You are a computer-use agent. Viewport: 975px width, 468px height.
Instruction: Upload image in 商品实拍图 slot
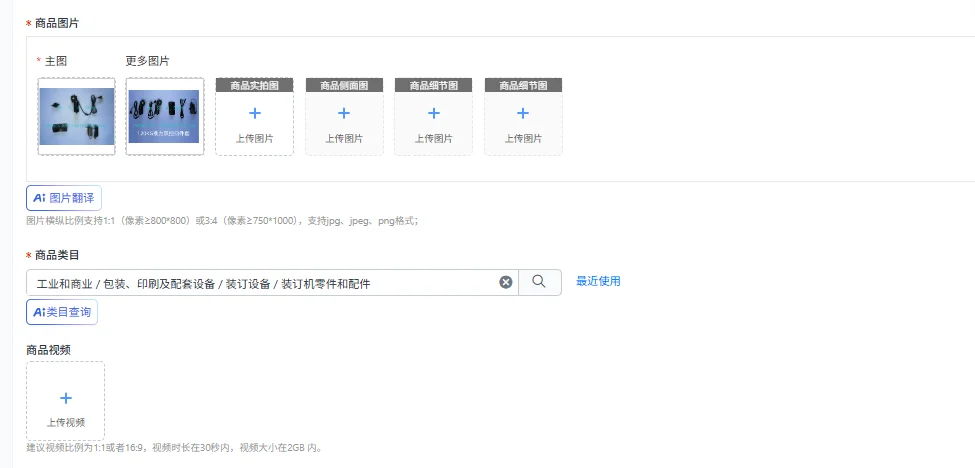254,116
